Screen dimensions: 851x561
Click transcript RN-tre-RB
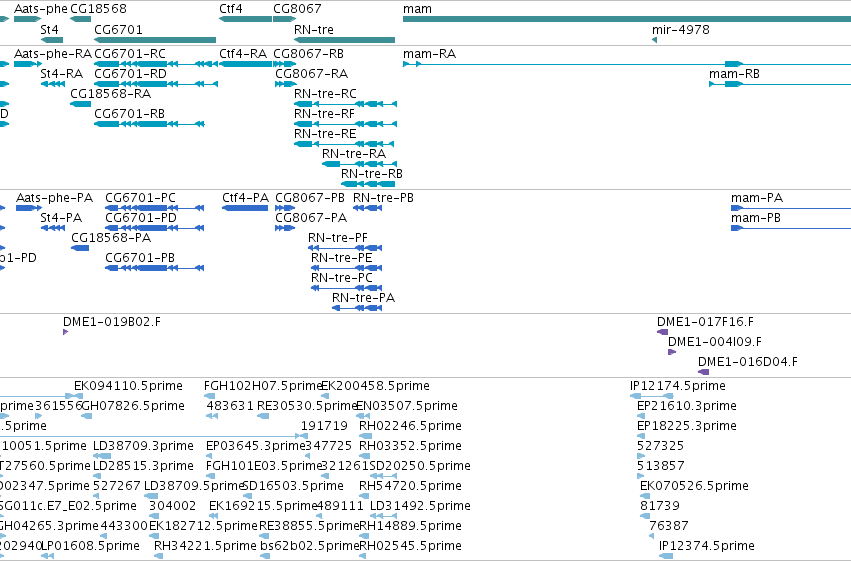(x=368, y=183)
